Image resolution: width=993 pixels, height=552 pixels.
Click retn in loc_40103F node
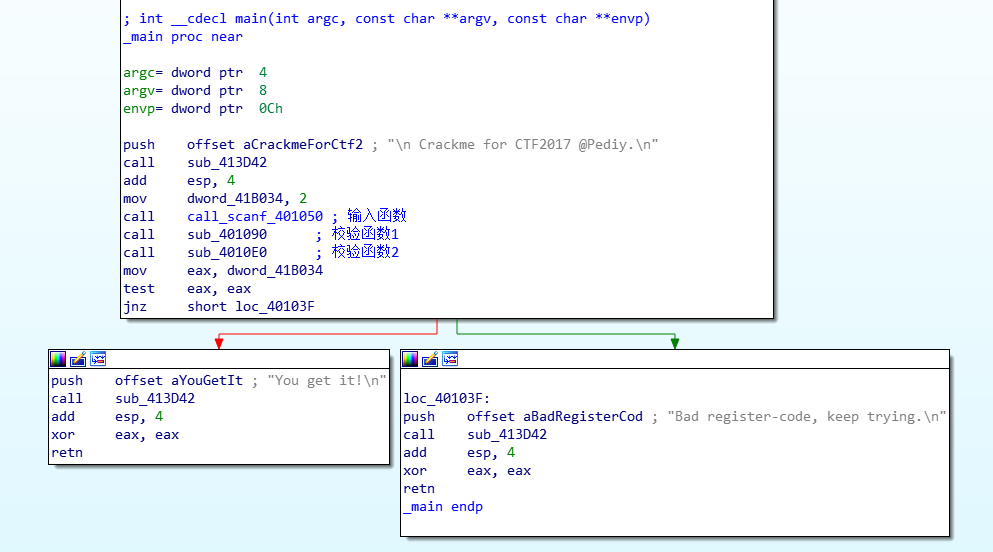click(419, 489)
